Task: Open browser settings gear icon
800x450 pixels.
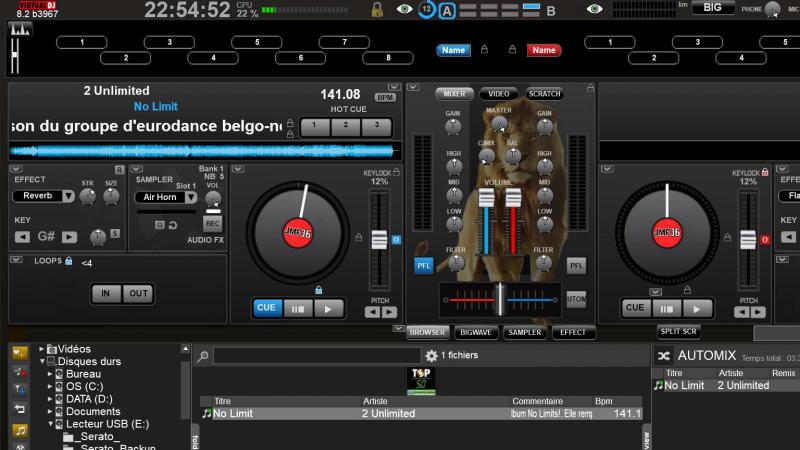Action: pos(431,356)
